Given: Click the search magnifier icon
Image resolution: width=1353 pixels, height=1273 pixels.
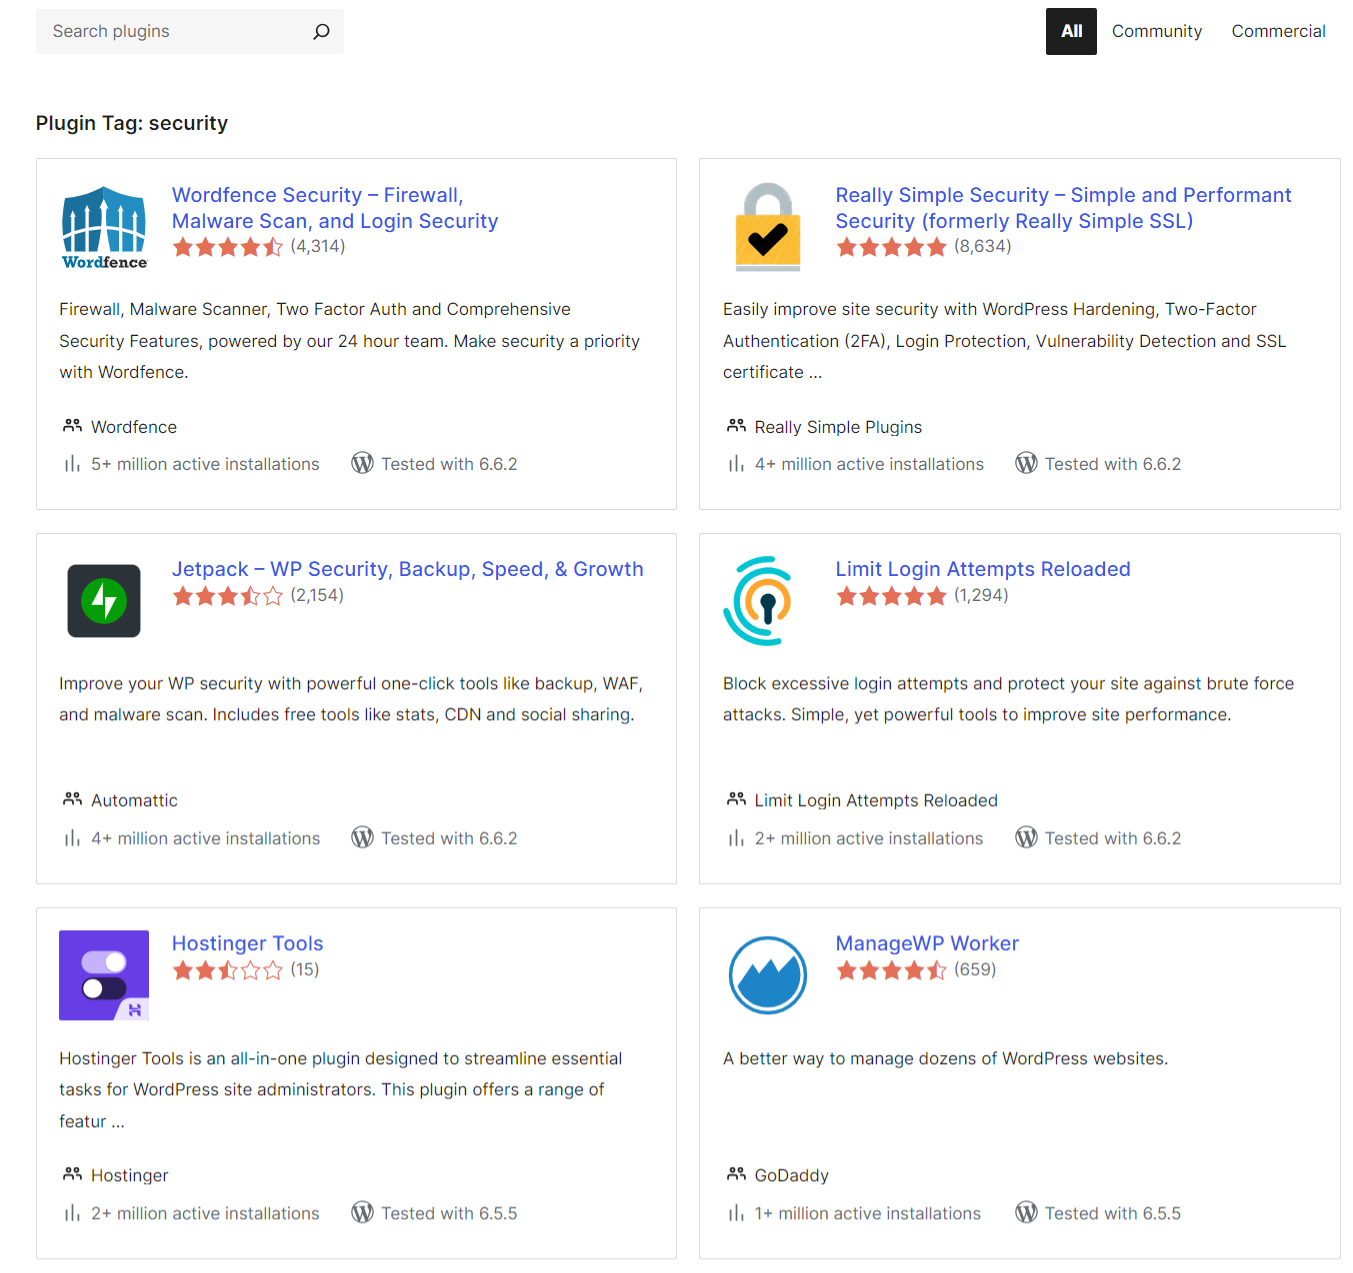Looking at the screenshot, I should click(321, 32).
